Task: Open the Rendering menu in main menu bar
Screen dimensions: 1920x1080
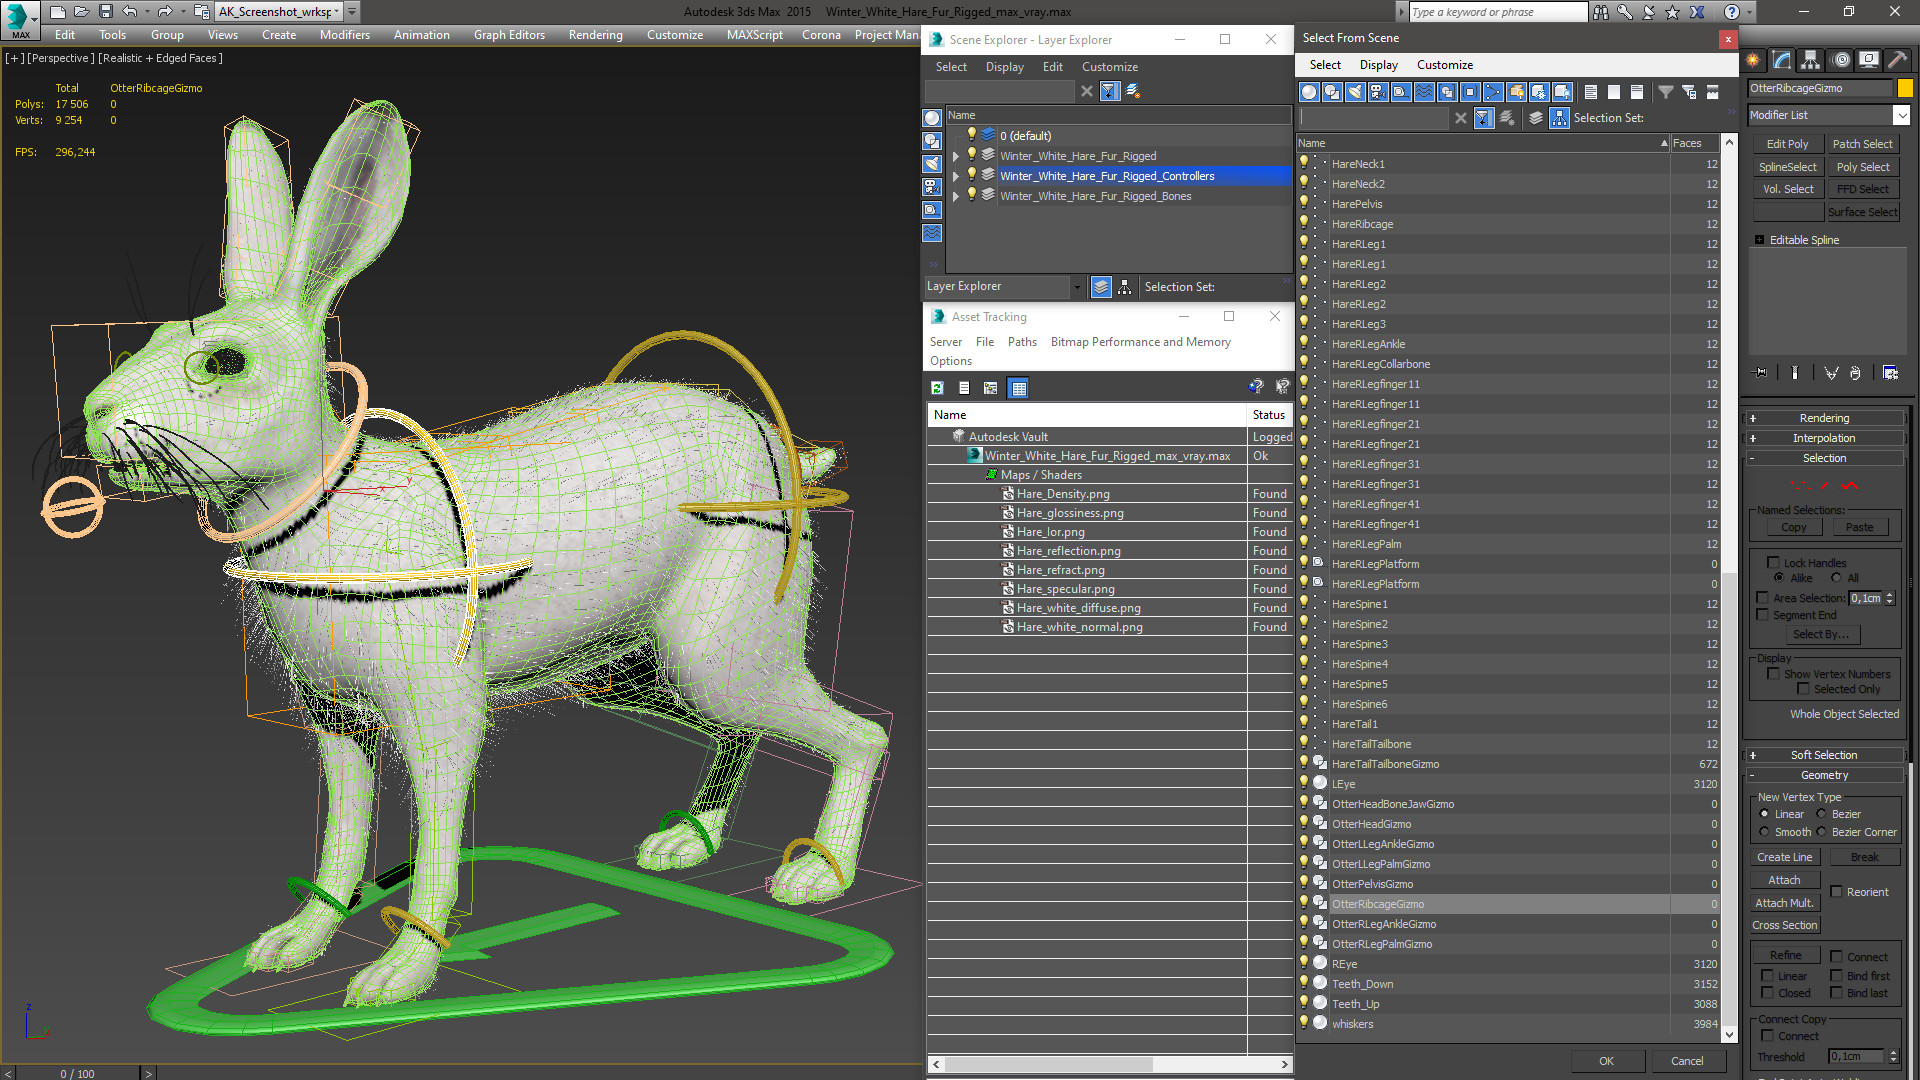Action: point(595,35)
